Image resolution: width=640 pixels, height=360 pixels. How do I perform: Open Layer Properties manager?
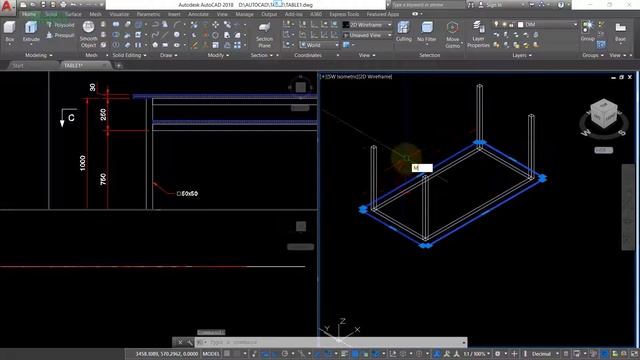click(x=478, y=35)
